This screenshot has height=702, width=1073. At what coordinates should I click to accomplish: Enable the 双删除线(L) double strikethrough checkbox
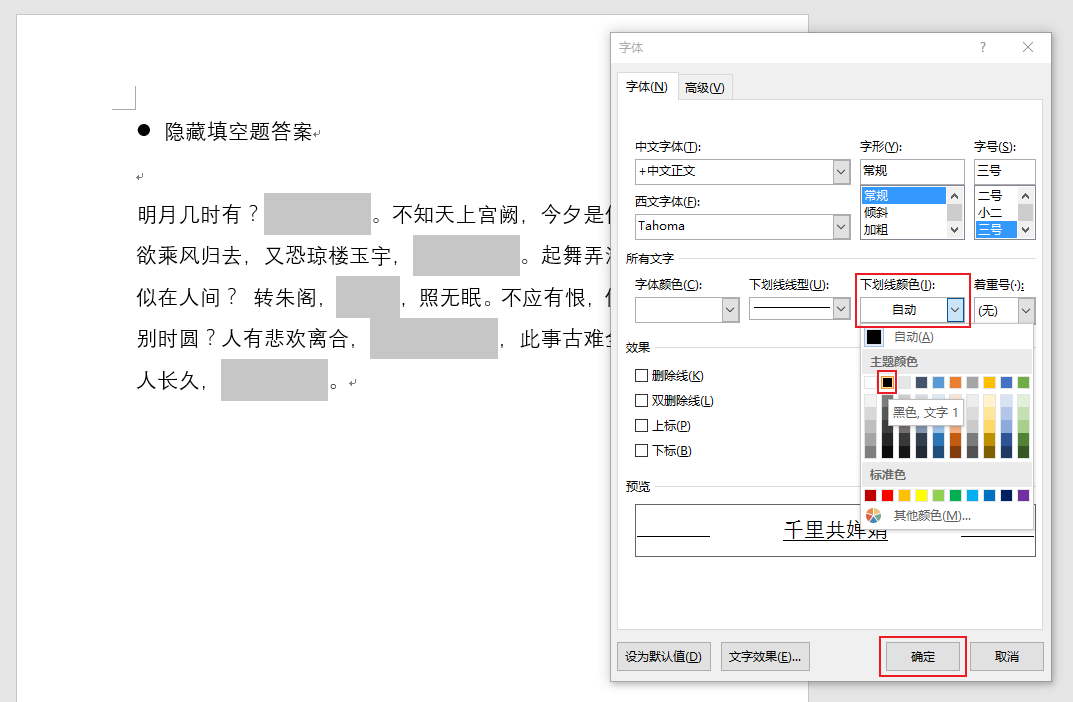pyautogui.click(x=641, y=400)
